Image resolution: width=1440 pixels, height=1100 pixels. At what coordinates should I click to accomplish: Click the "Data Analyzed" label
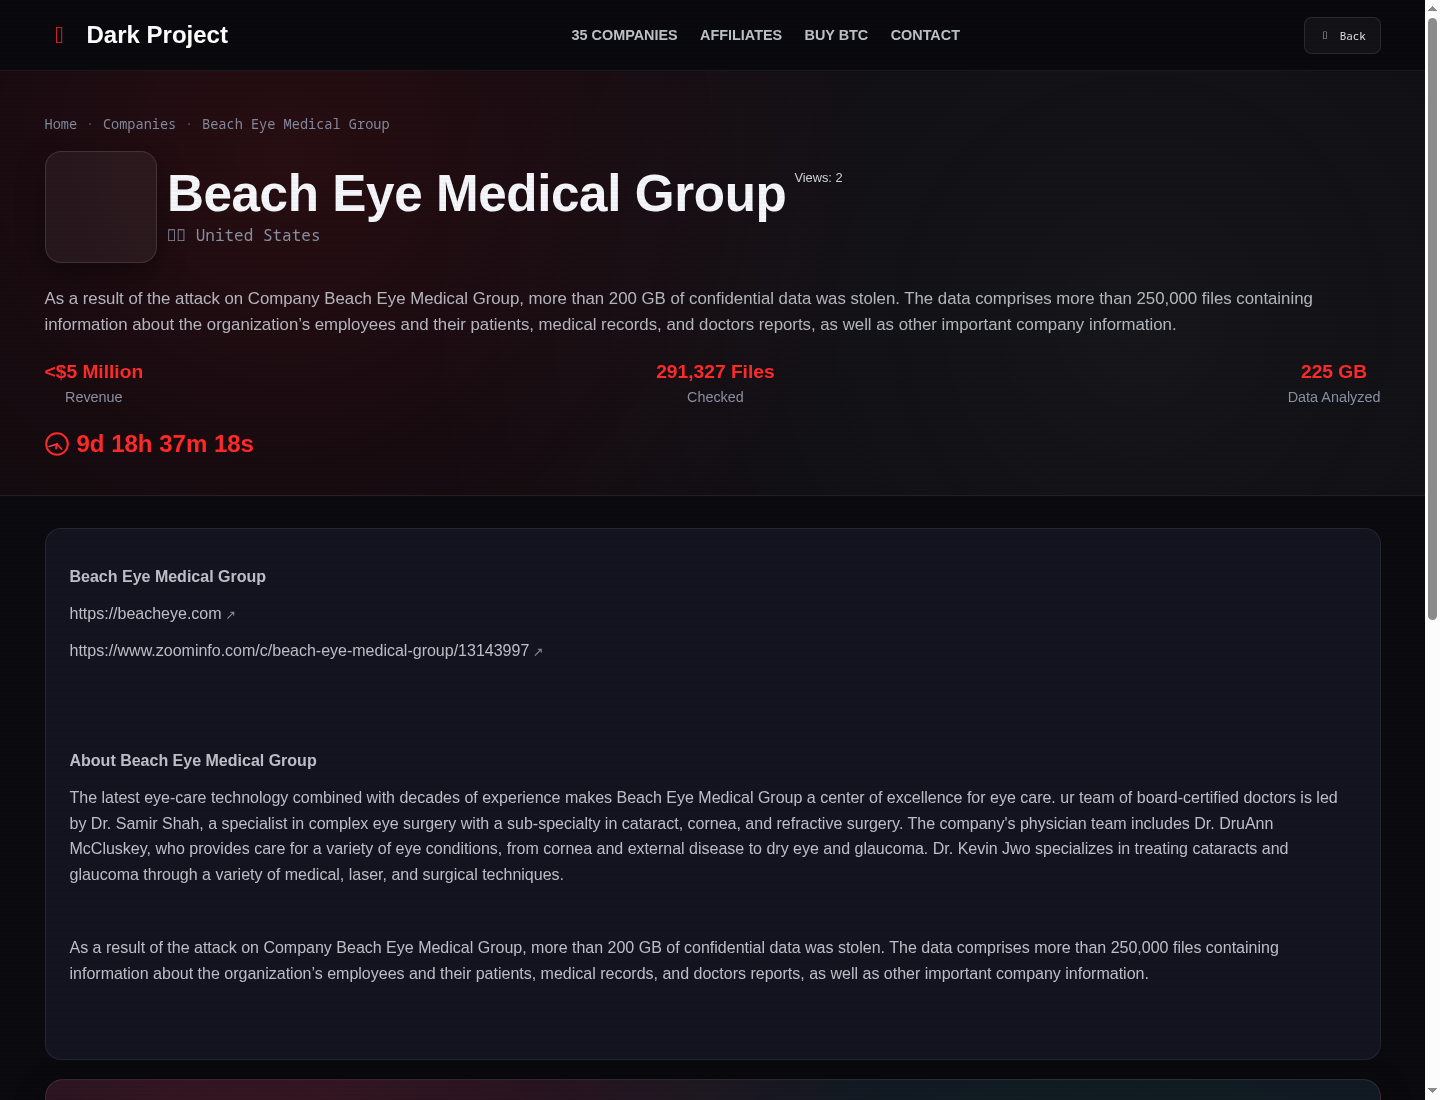(1334, 397)
